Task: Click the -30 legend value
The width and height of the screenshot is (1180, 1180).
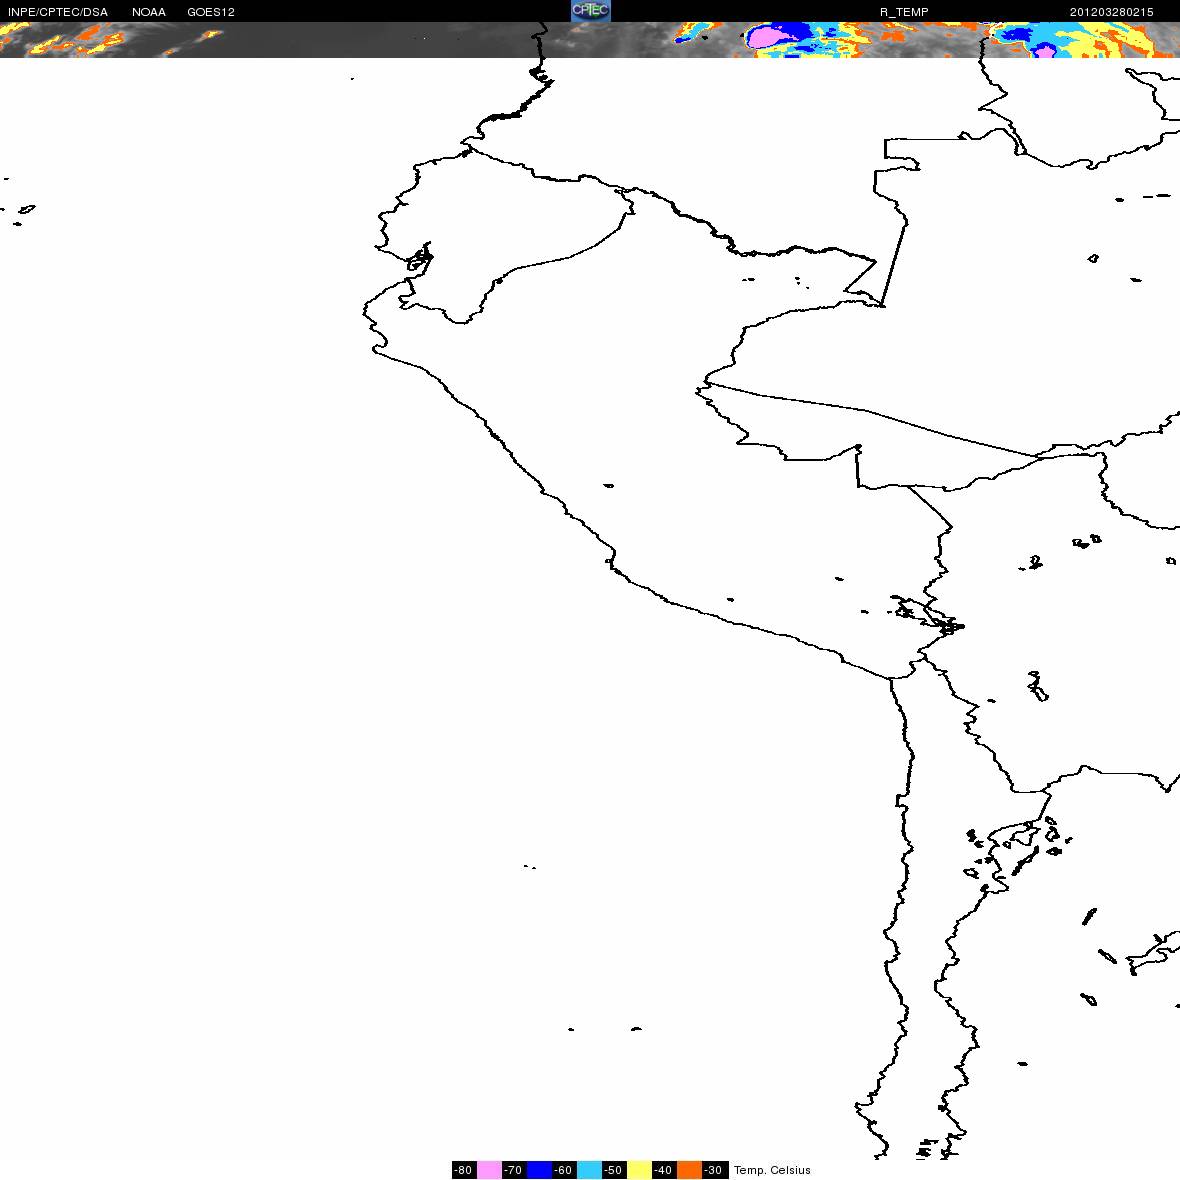Action: point(714,1170)
